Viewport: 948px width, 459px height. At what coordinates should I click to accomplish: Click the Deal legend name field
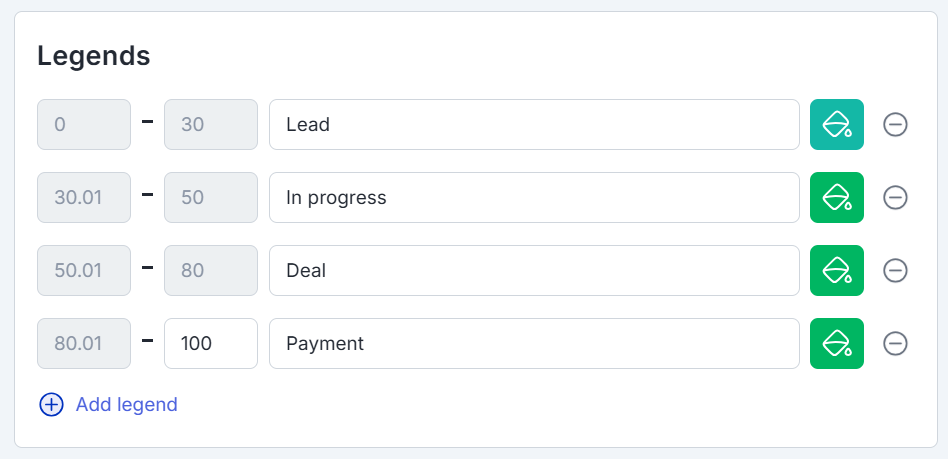pyautogui.click(x=534, y=271)
